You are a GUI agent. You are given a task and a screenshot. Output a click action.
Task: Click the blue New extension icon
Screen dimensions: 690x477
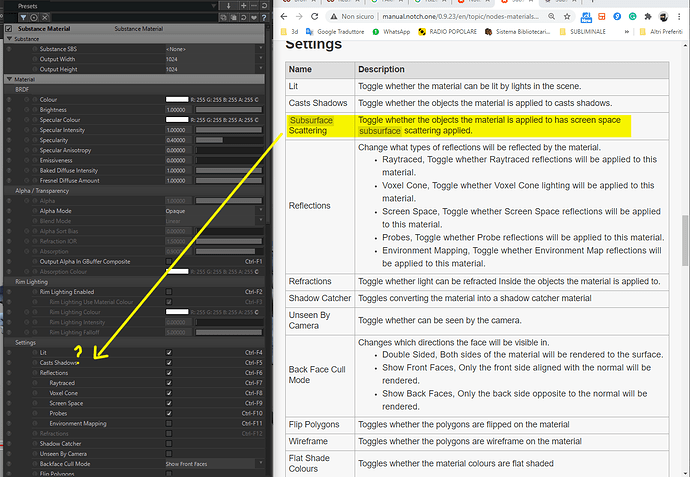[x=586, y=17]
